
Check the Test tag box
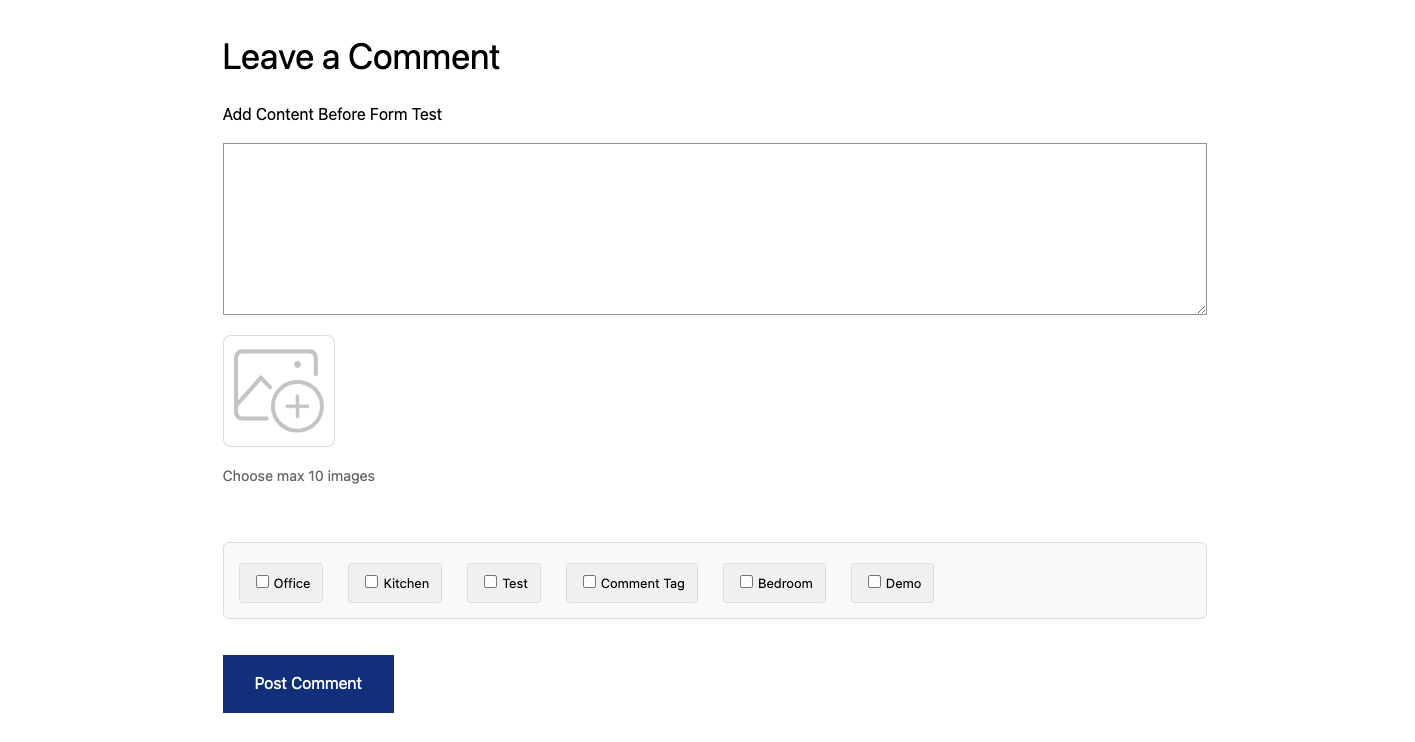(x=490, y=582)
